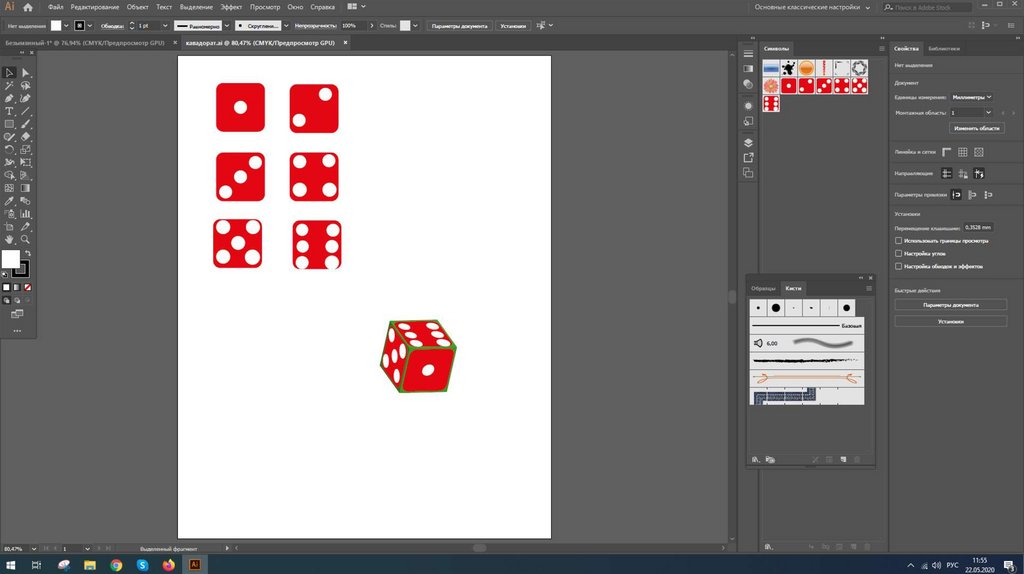
Task: Pick the Zoom tool magnifier
Action: pos(25,239)
